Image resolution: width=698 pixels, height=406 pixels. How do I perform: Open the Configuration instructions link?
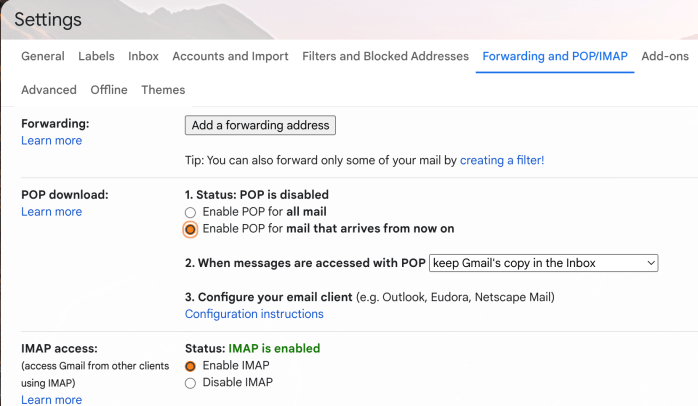(254, 314)
